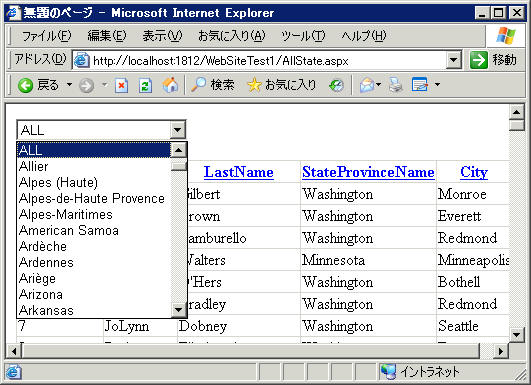Choose Alpes-de-Haute Provence from the list
This screenshot has height=385, width=531.
click(x=94, y=198)
